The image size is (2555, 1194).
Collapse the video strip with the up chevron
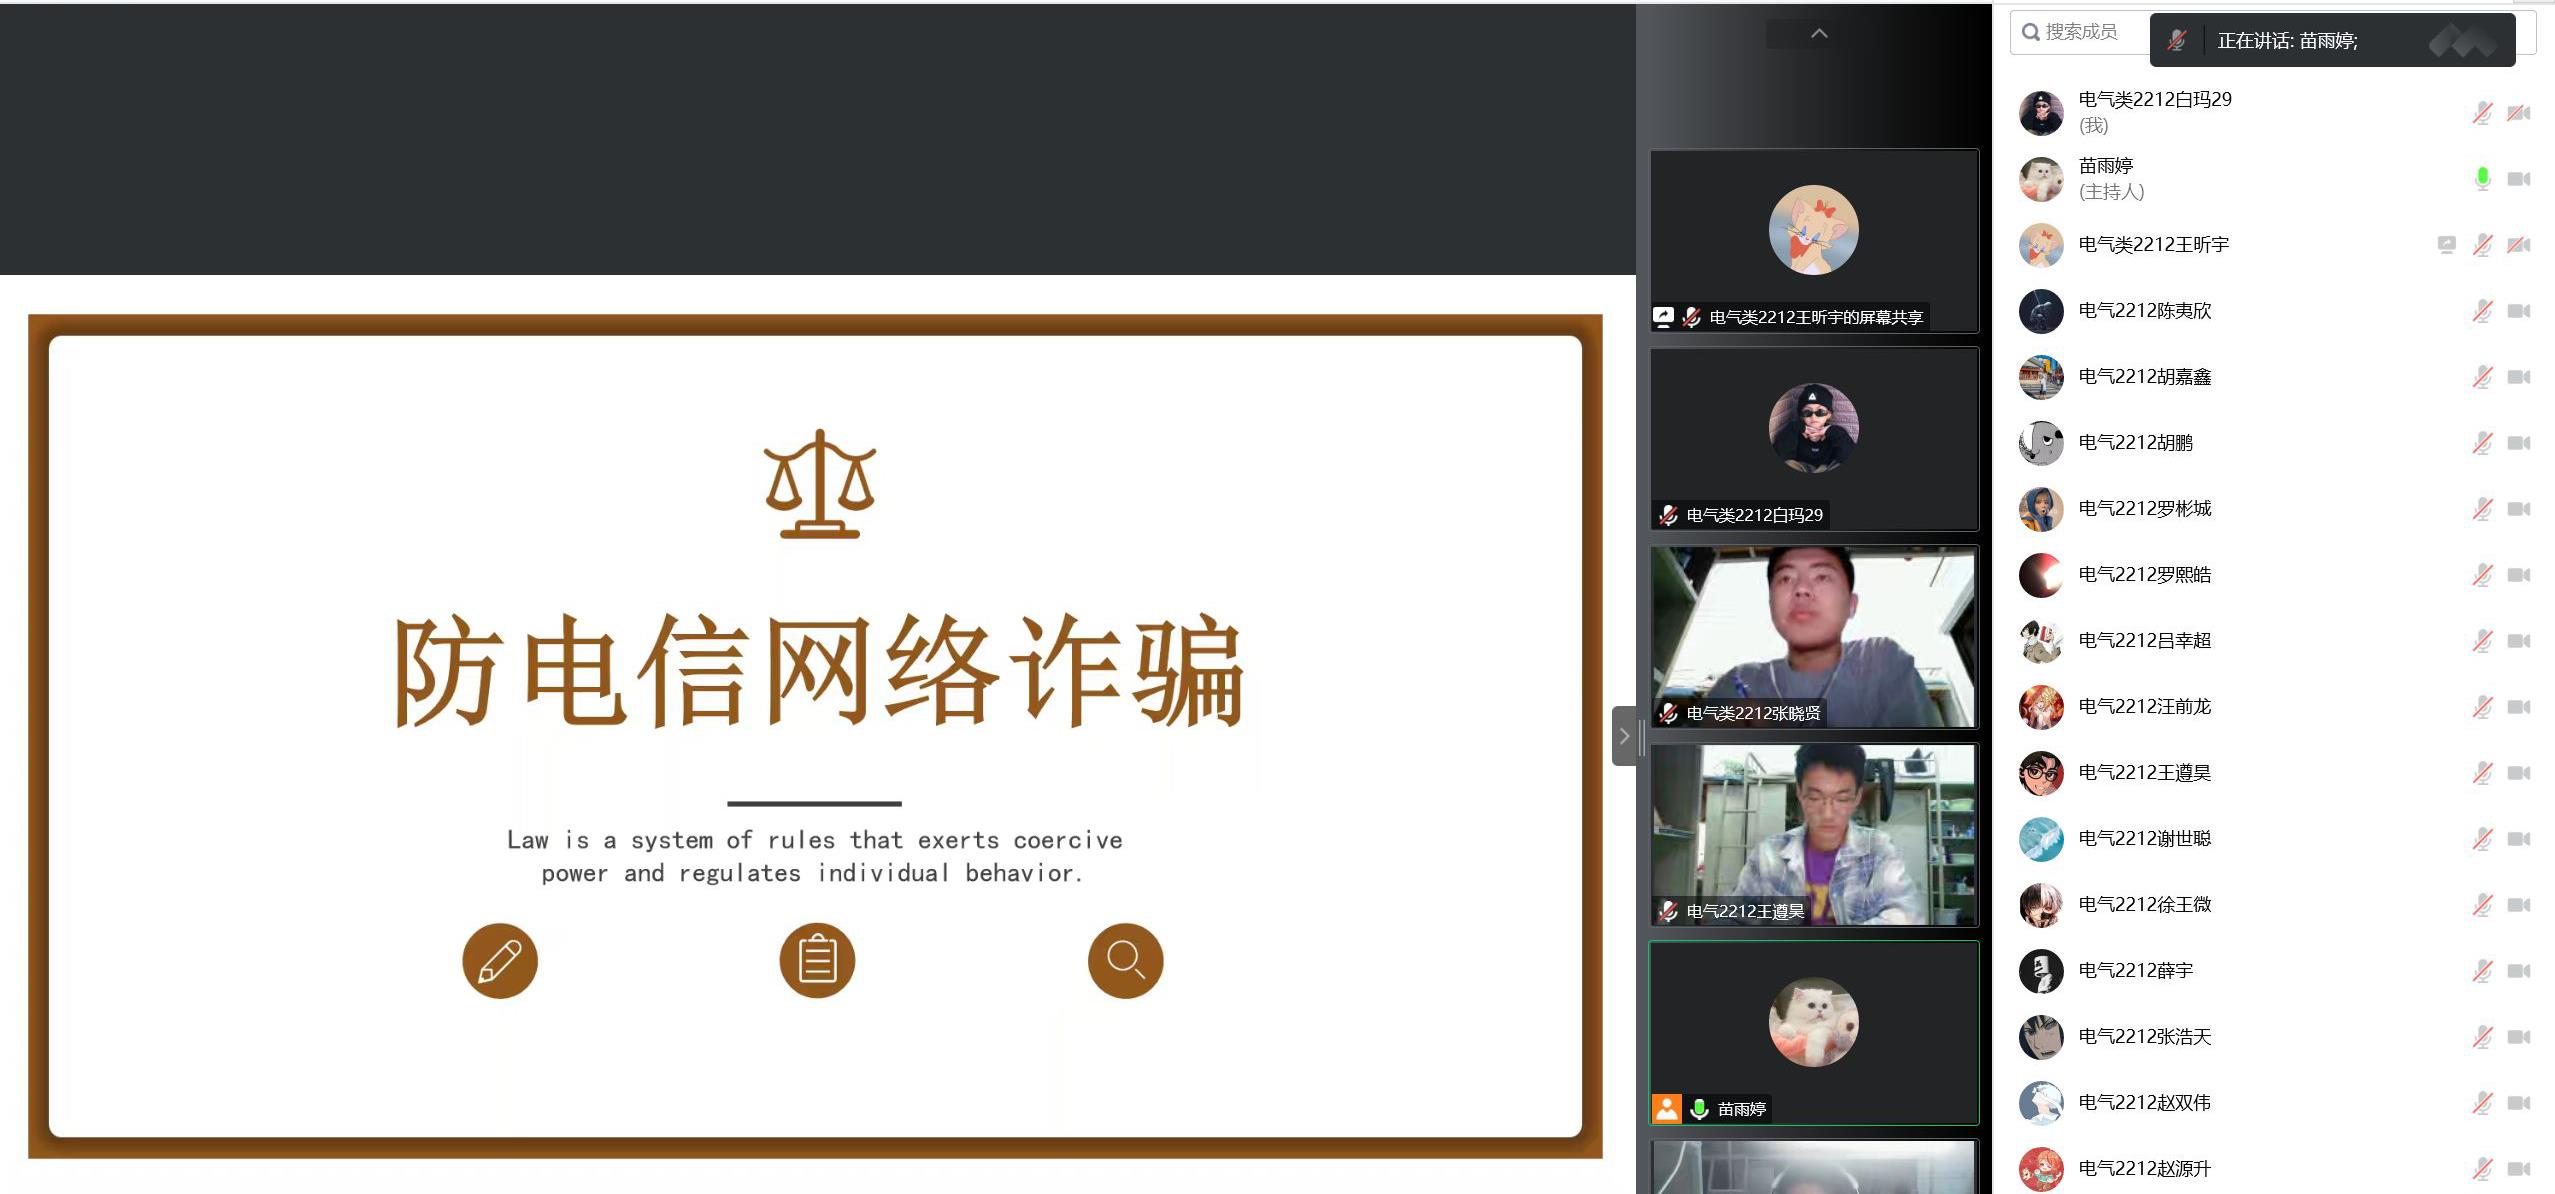pyautogui.click(x=1819, y=34)
